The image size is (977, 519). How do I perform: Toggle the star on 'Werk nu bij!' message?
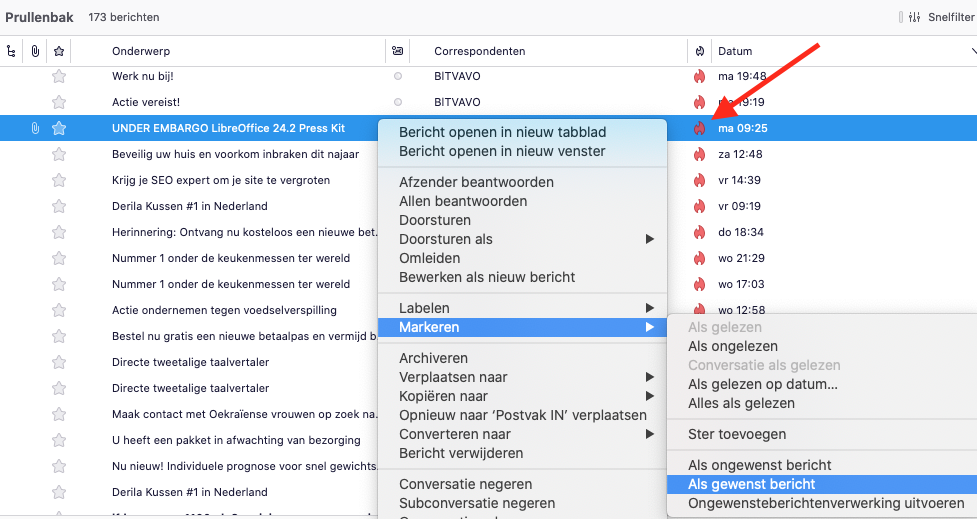point(59,76)
